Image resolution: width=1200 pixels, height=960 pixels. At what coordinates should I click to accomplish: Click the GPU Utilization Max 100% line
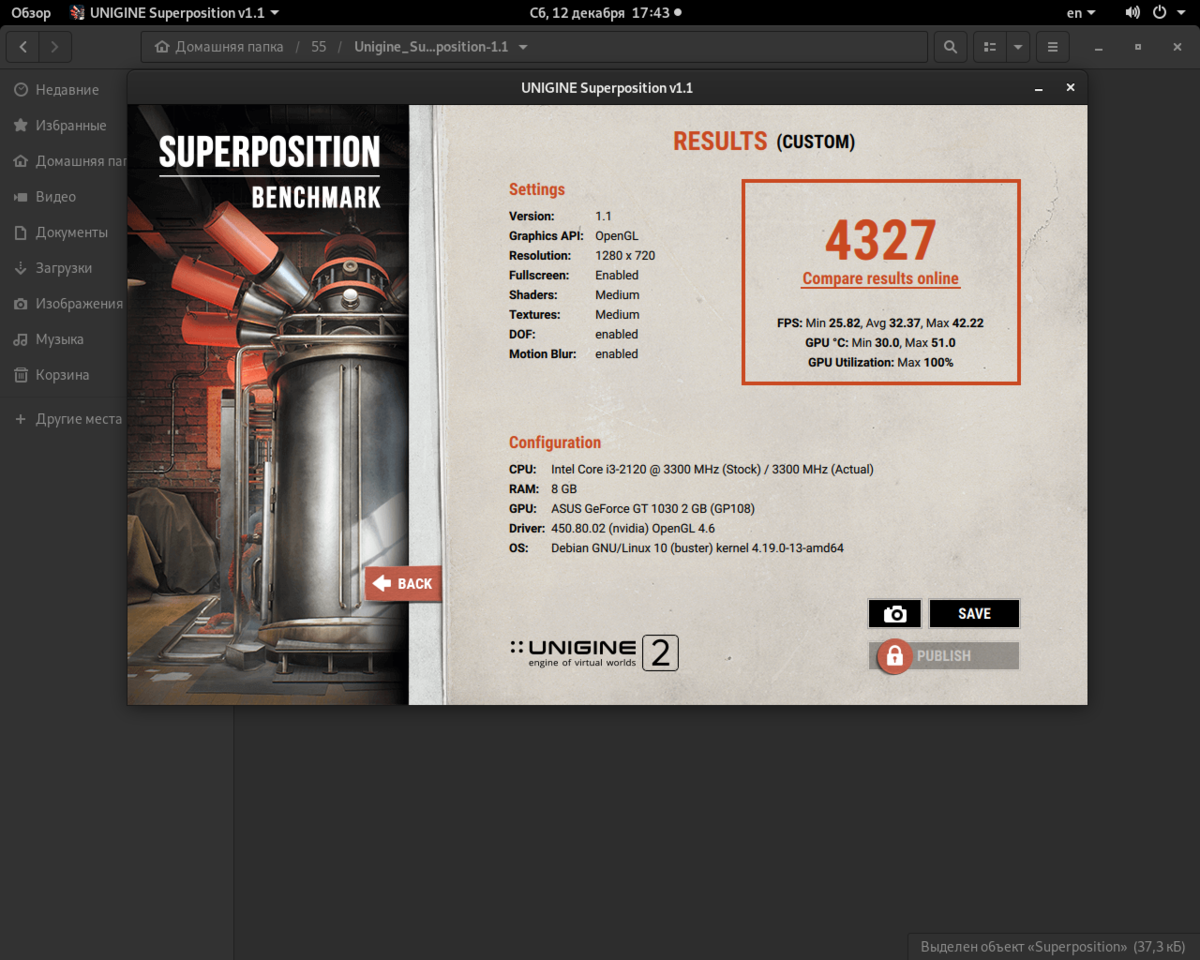(x=880, y=363)
